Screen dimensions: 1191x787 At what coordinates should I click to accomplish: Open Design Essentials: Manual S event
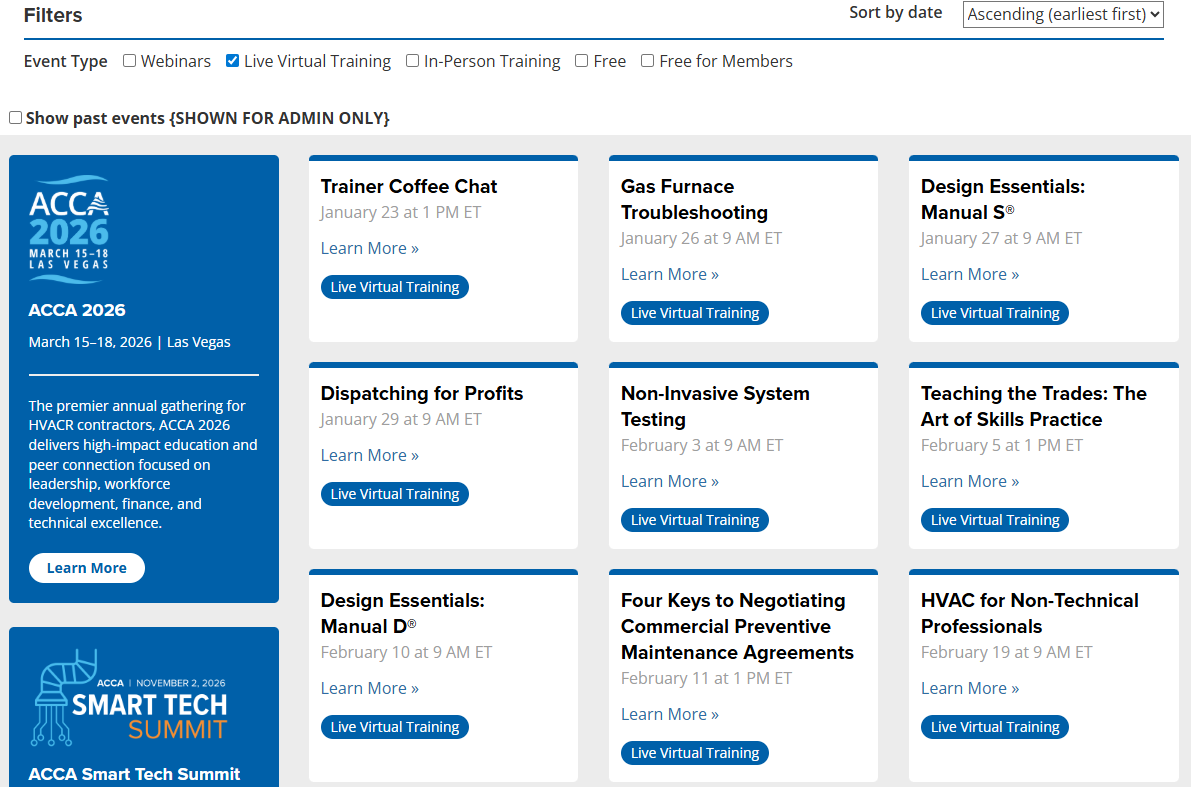pos(1002,199)
